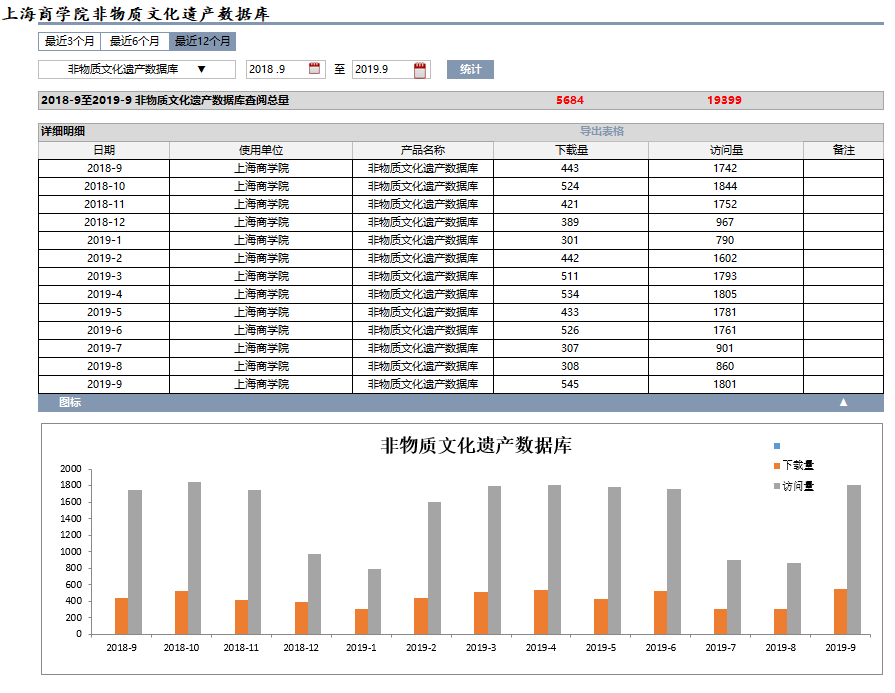Viewport: 895px width, 693px height.
Task: Select the 2019-7 date cell in table
Action: click(x=104, y=348)
